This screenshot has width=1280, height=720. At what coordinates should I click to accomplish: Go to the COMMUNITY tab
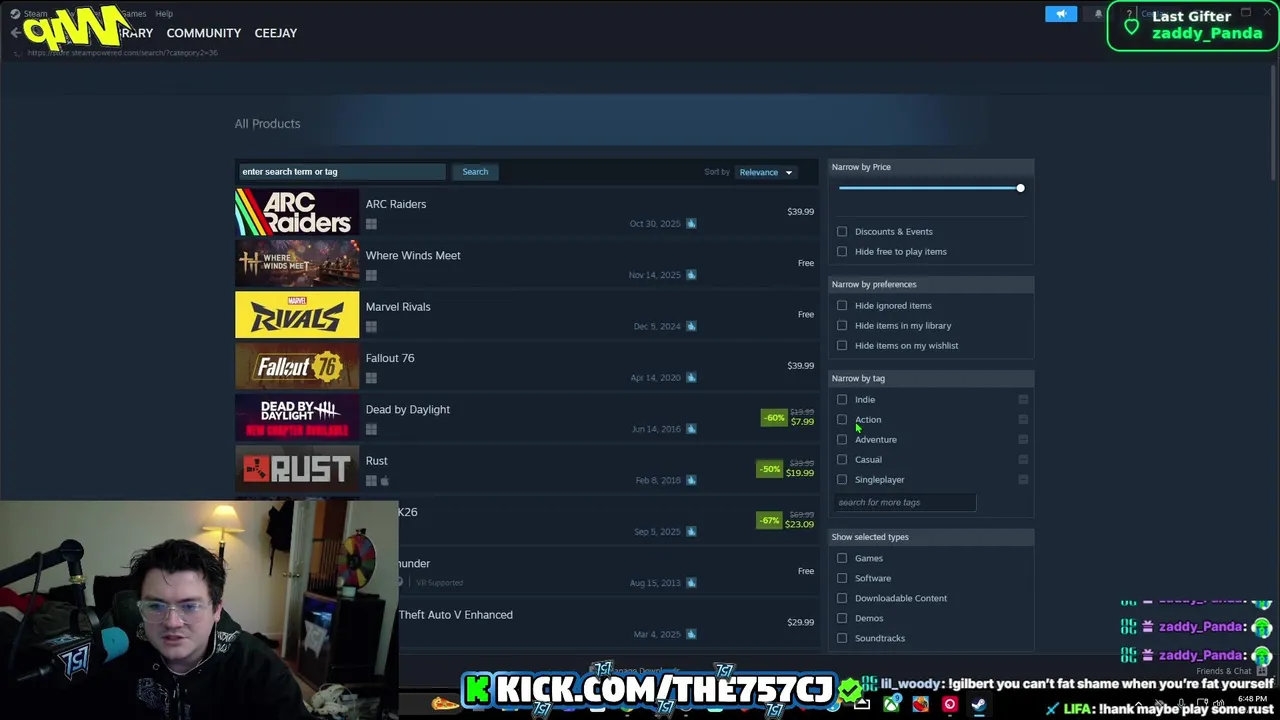coord(204,33)
